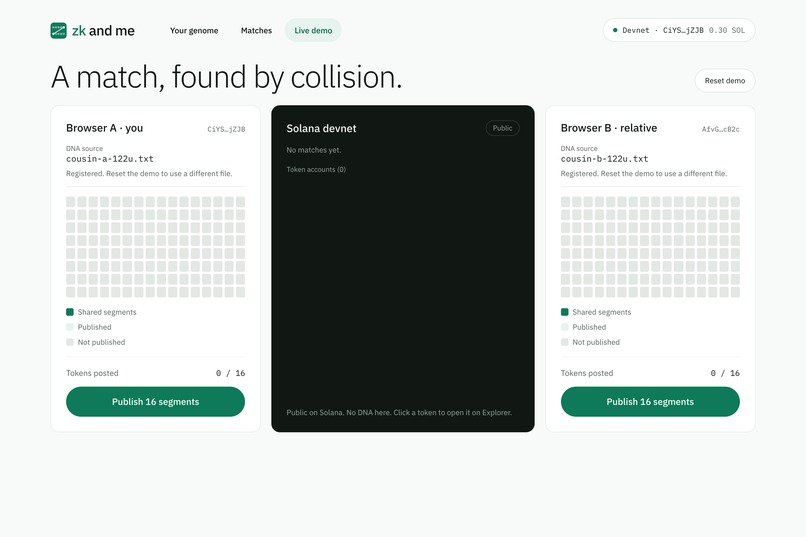Click Shared segments swatch in Browser B
This screenshot has width=806, height=537.
click(564, 312)
